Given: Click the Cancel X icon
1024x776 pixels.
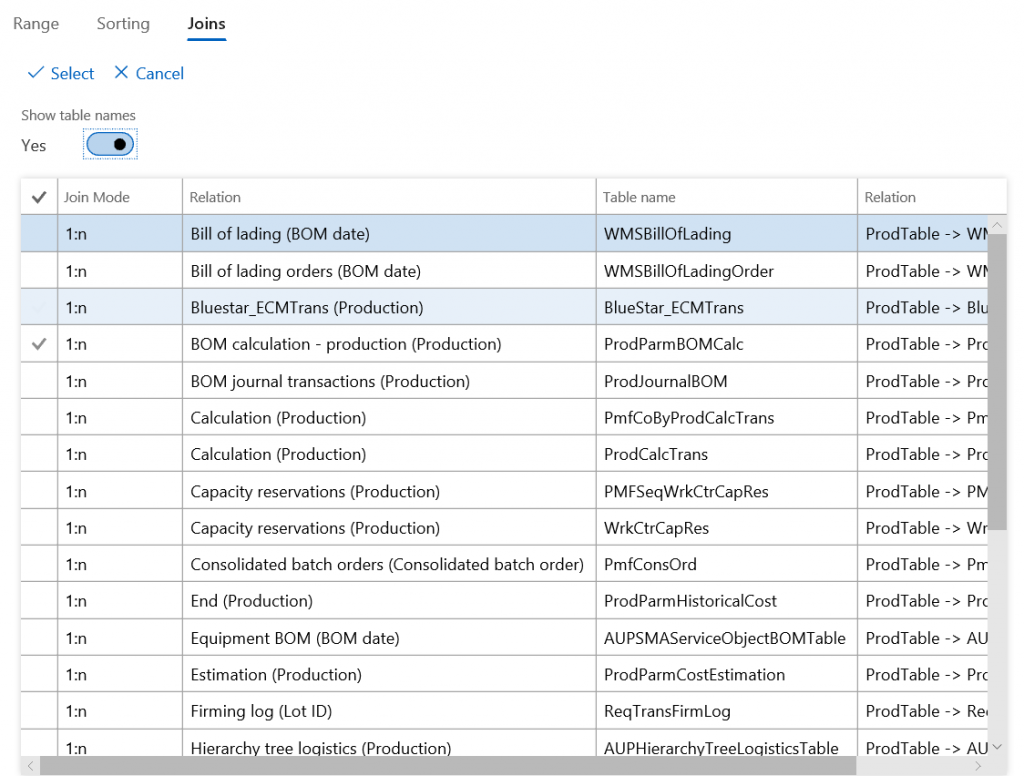Looking at the screenshot, I should click(x=122, y=74).
